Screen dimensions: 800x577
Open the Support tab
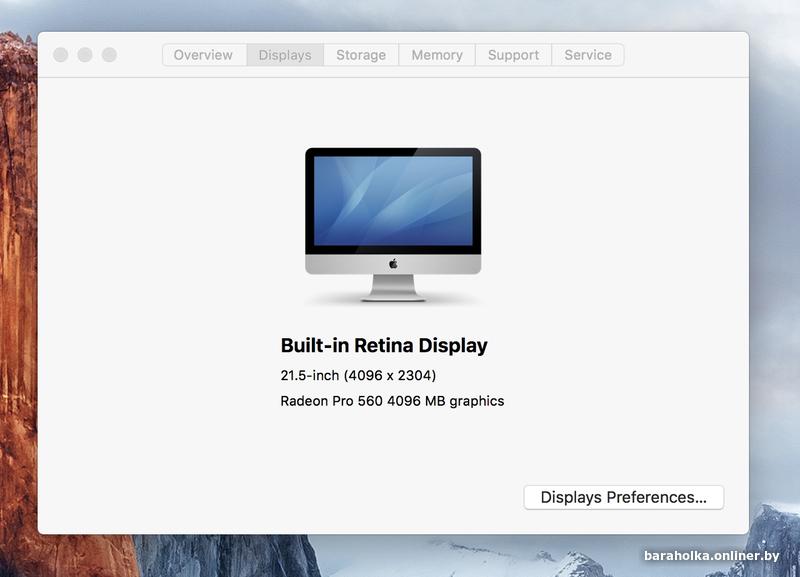513,55
